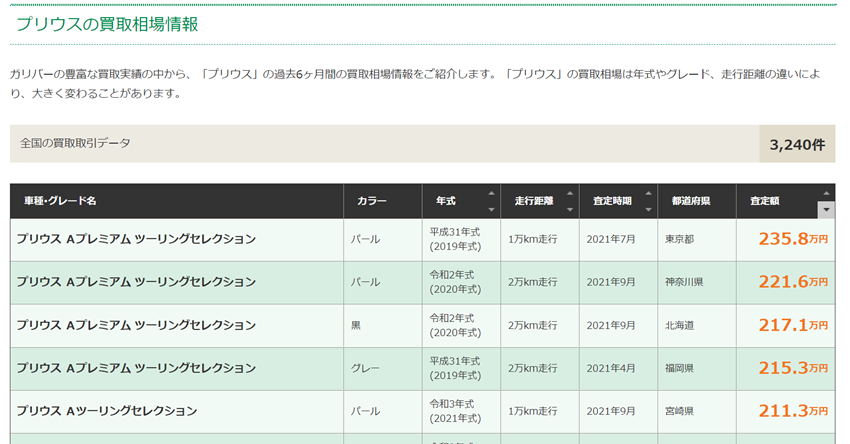Sort 査定時期 ascending using up arrow

click(x=648, y=193)
